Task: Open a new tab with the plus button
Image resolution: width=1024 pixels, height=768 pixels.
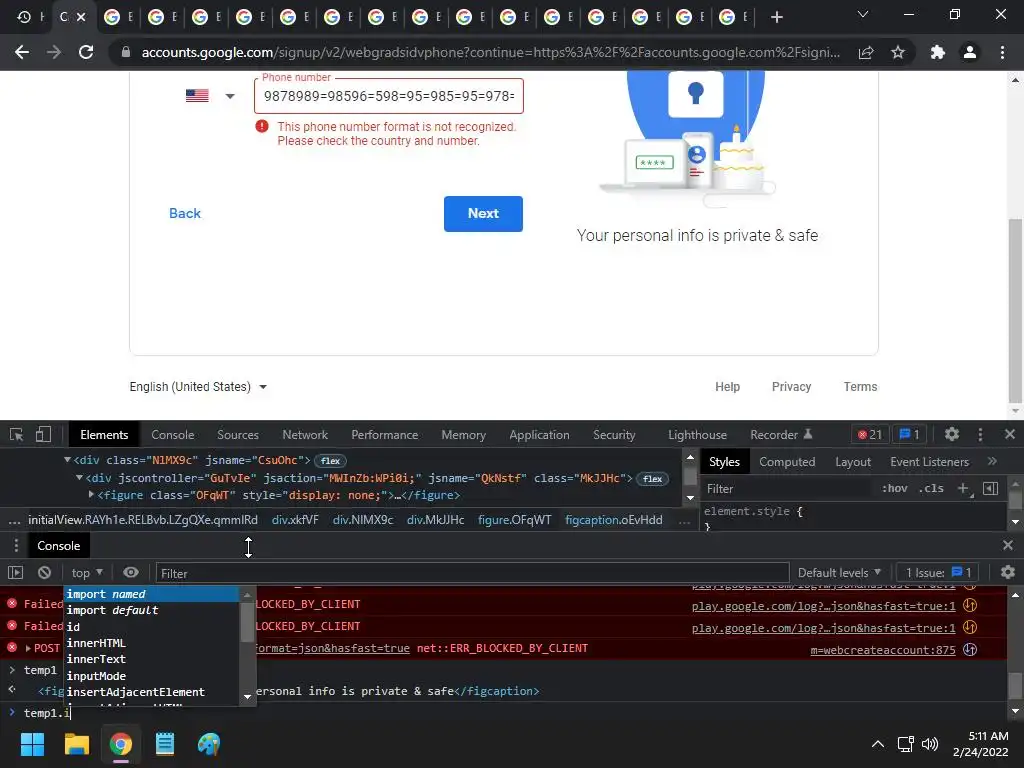Action: click(x=776, y=17)
